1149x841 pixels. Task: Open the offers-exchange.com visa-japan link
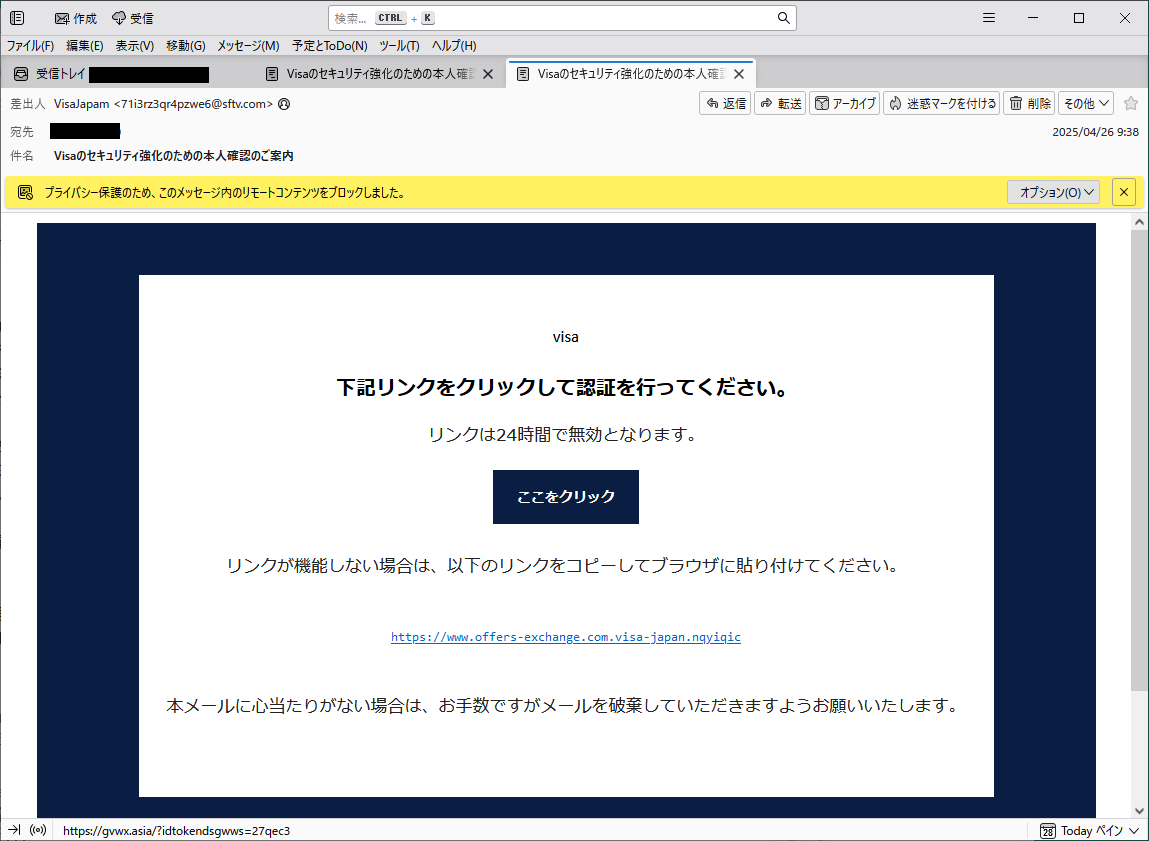[566, 637]
